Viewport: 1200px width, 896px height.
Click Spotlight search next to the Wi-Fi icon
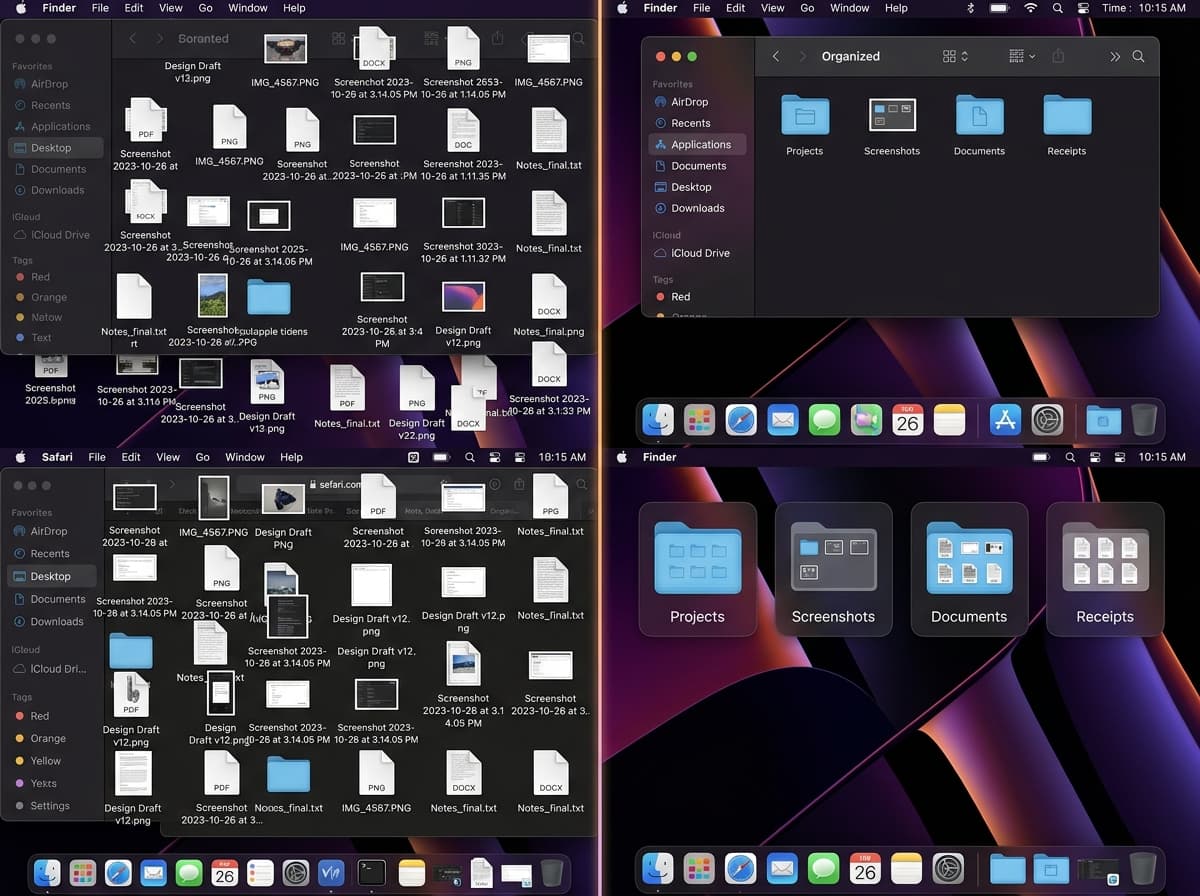click(x=1057, y=8)
